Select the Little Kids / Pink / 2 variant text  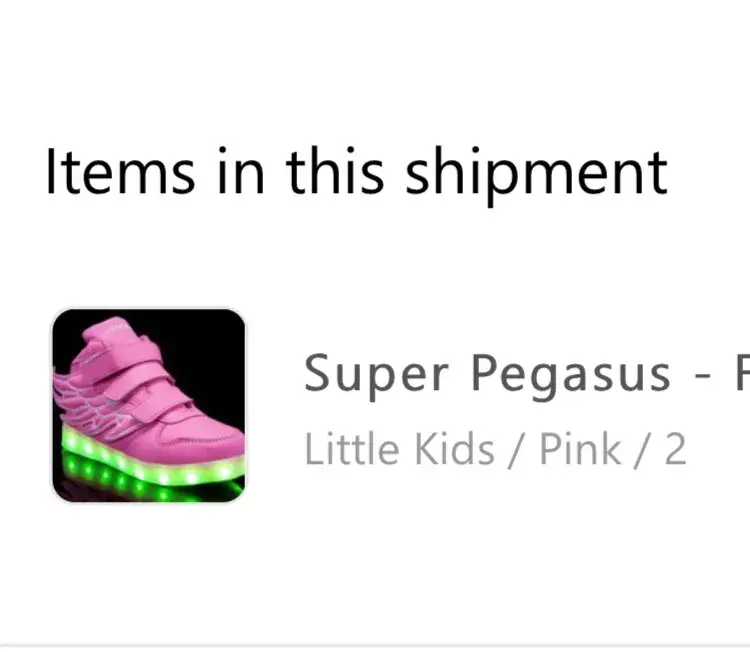(x=495, y=450)
